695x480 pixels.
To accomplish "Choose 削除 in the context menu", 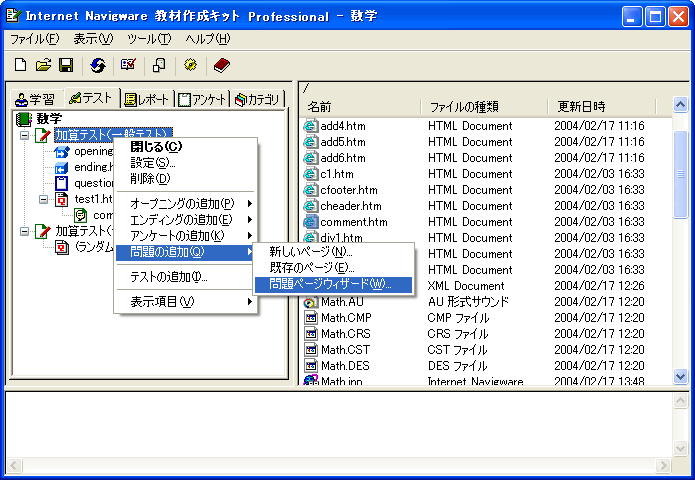I will (x=150, y=178).
